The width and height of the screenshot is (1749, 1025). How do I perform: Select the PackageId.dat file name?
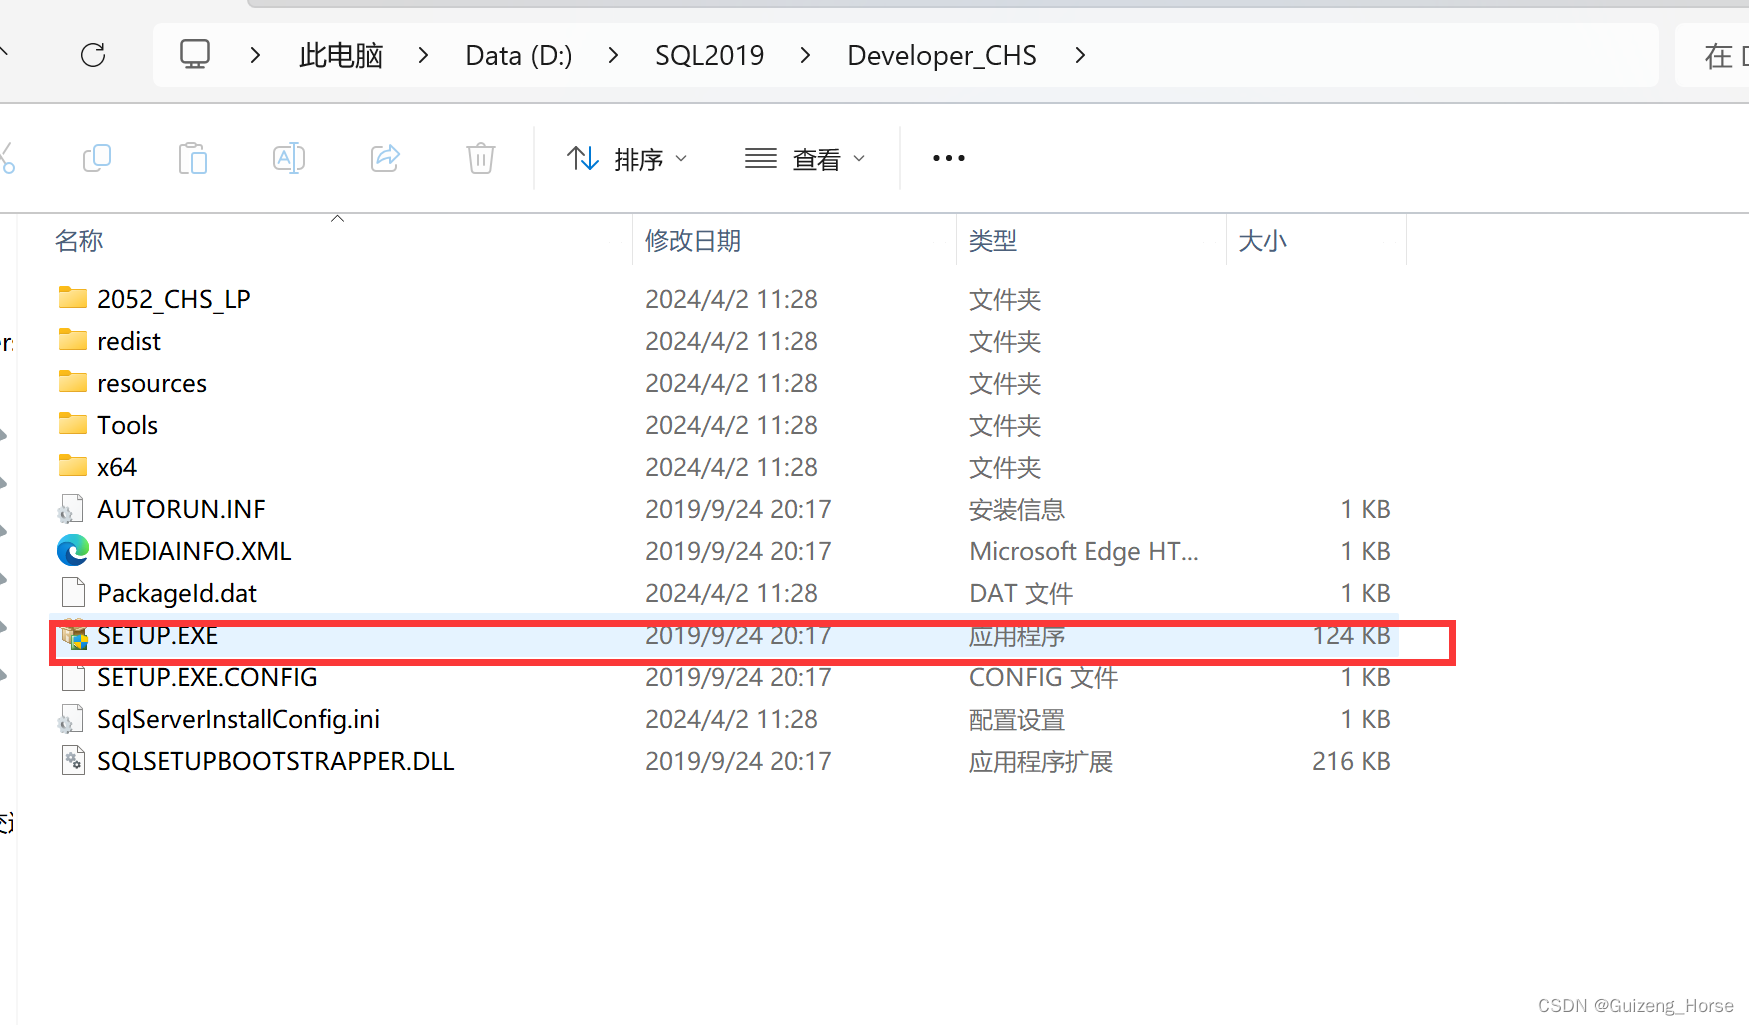click(x=177, y=593)
